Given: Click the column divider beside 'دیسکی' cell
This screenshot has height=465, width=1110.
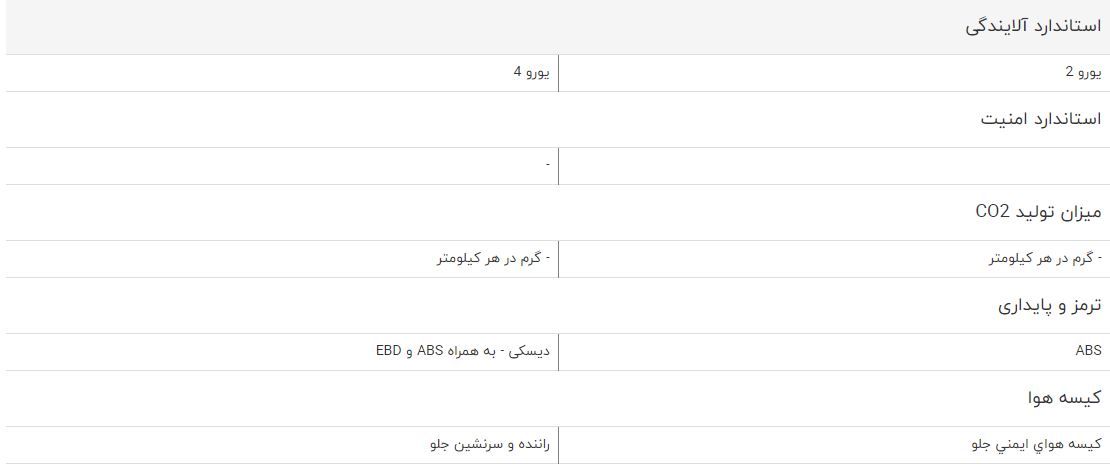Looking at the screenshot, I should pyautogui.click(x=558, y=352).
